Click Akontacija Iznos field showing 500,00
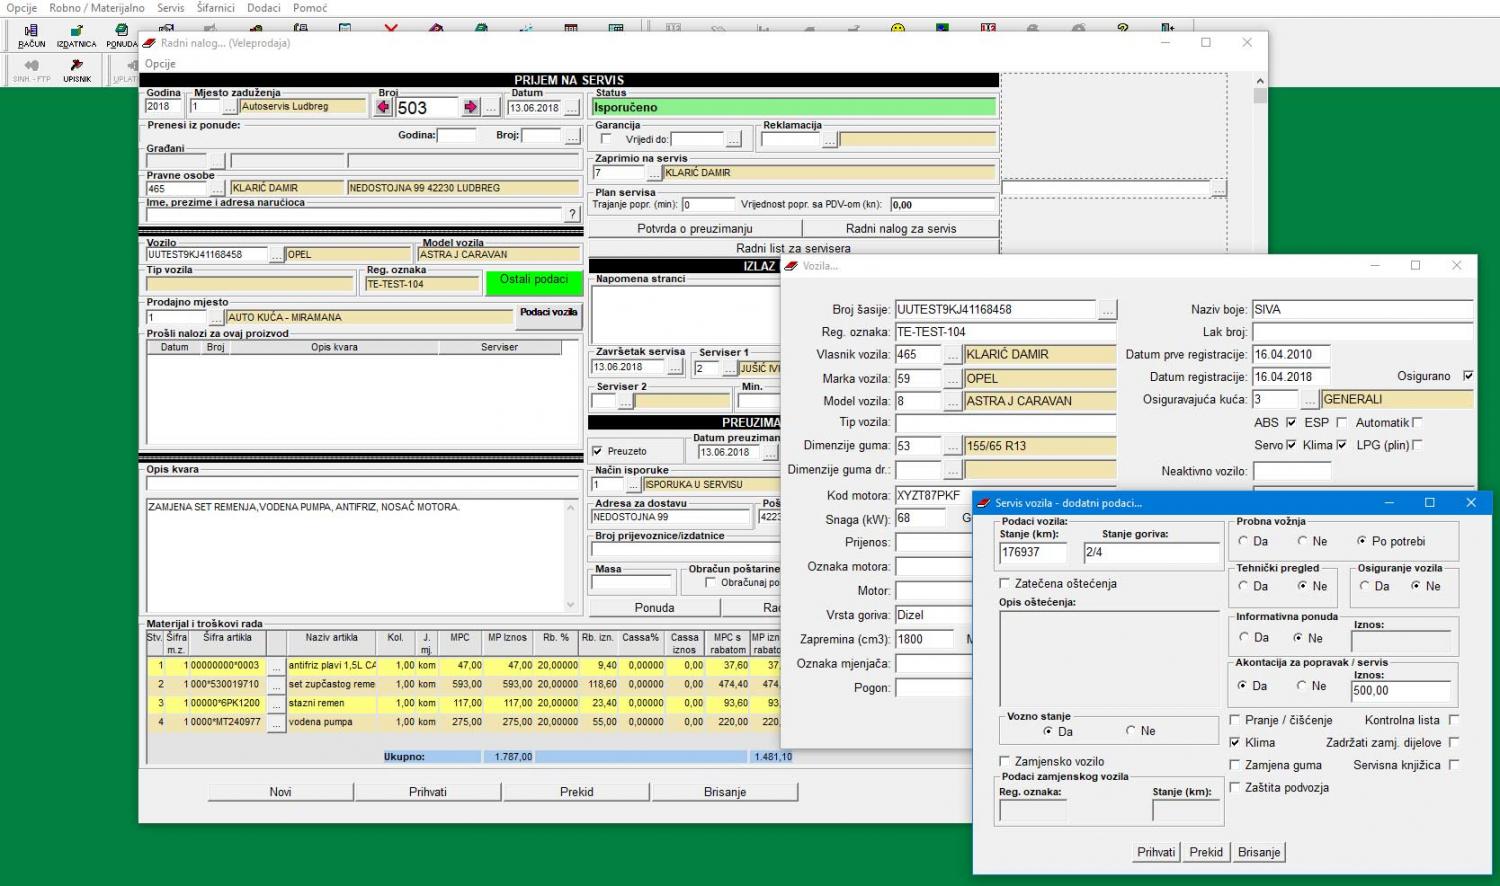Screen dimensions: 1500x886 pos(1400,691)
